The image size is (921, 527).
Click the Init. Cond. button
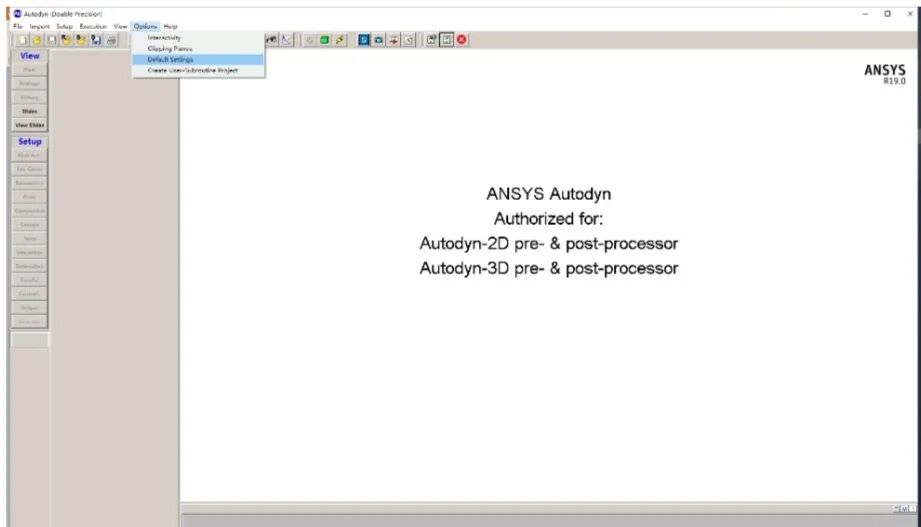click(29, 169)
